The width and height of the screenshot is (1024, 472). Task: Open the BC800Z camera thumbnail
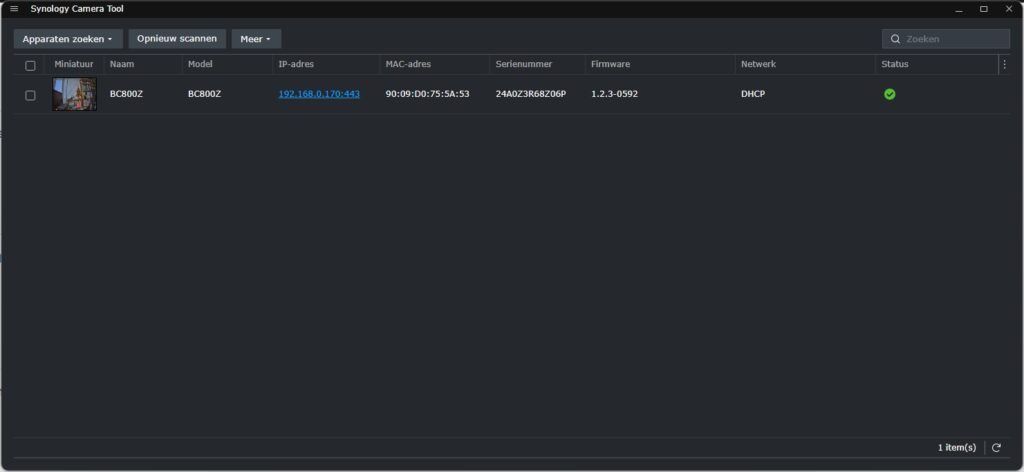point(74,94)
